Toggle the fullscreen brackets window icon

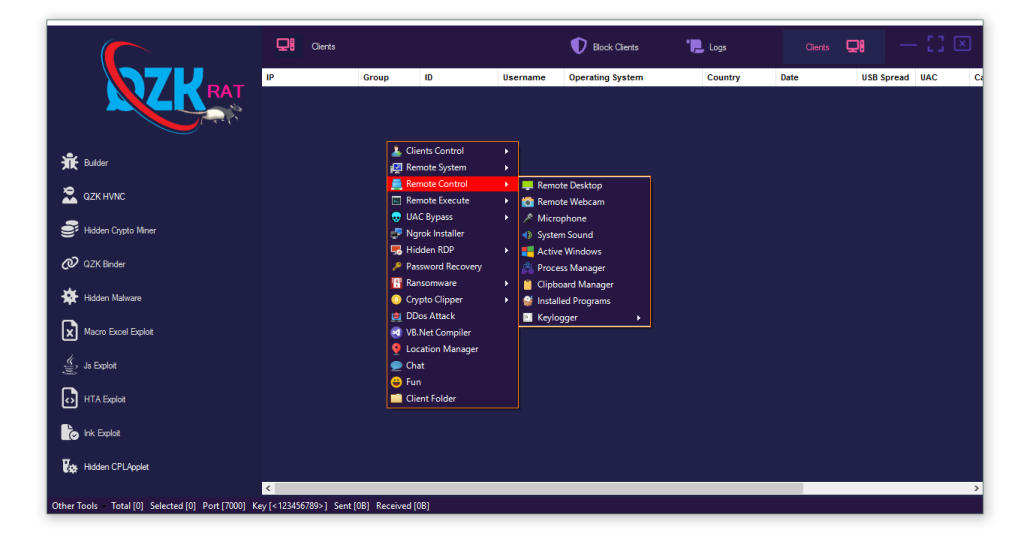(935, 44)
